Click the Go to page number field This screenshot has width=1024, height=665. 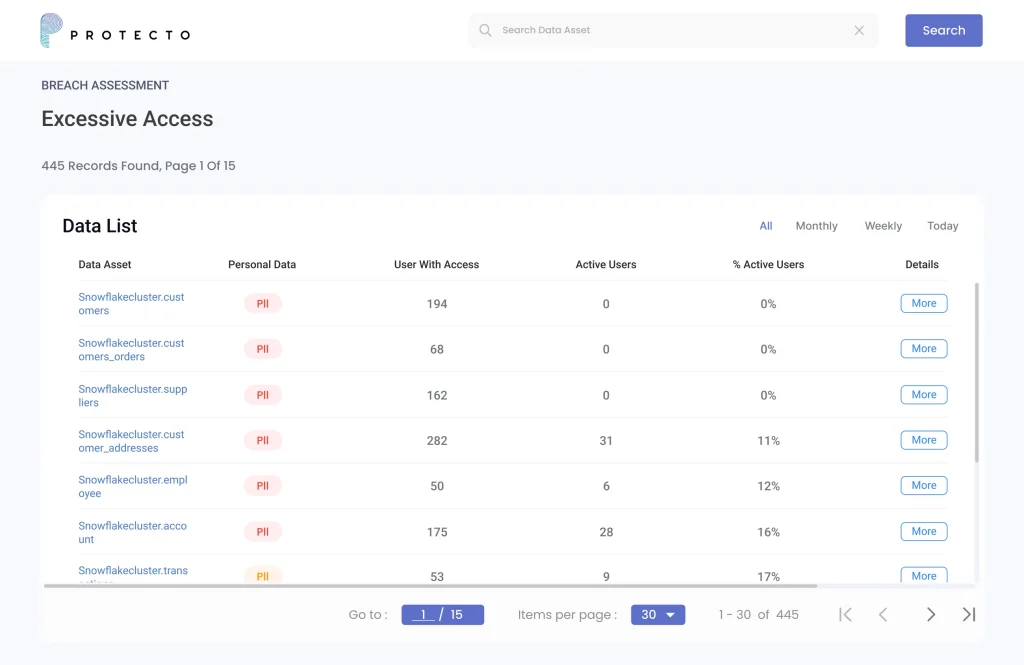coord(424,615)
